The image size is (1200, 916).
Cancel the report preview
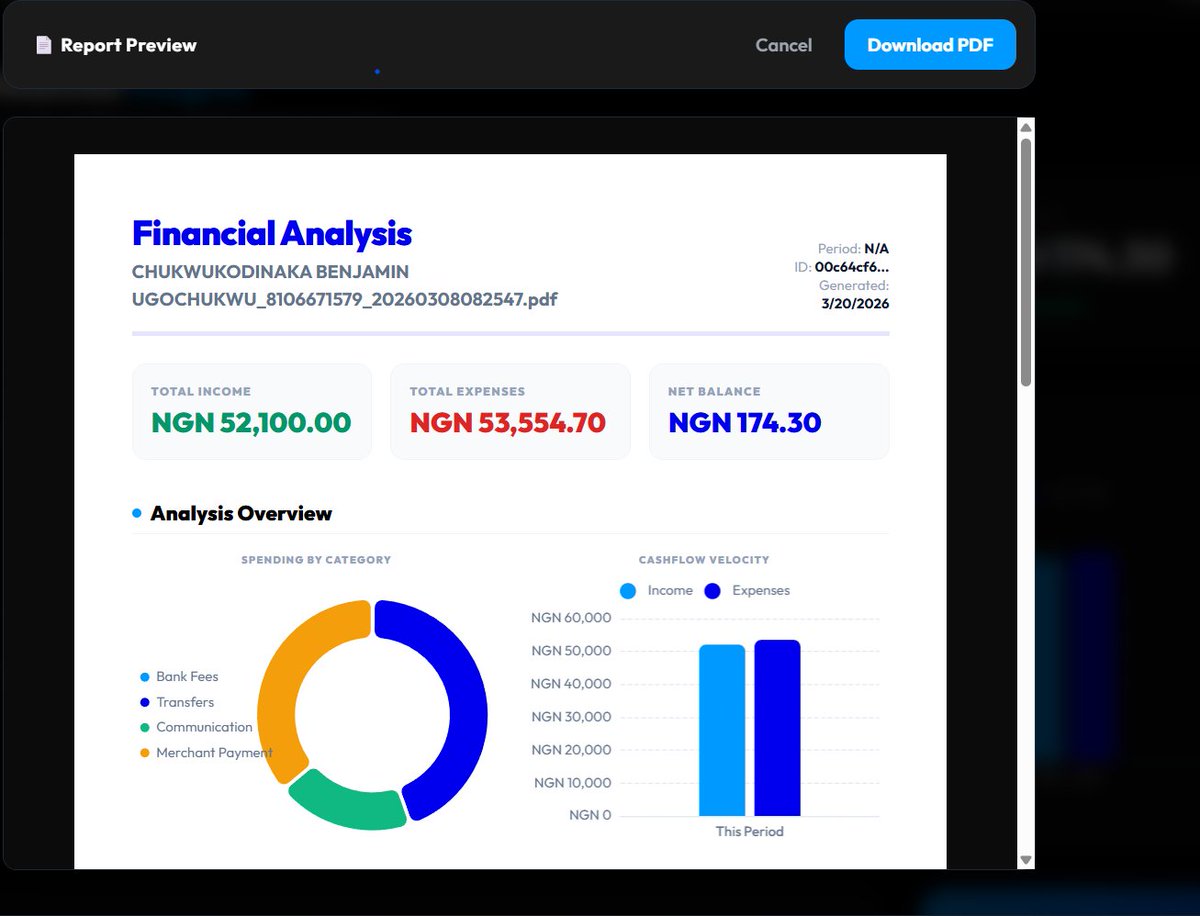784,45
